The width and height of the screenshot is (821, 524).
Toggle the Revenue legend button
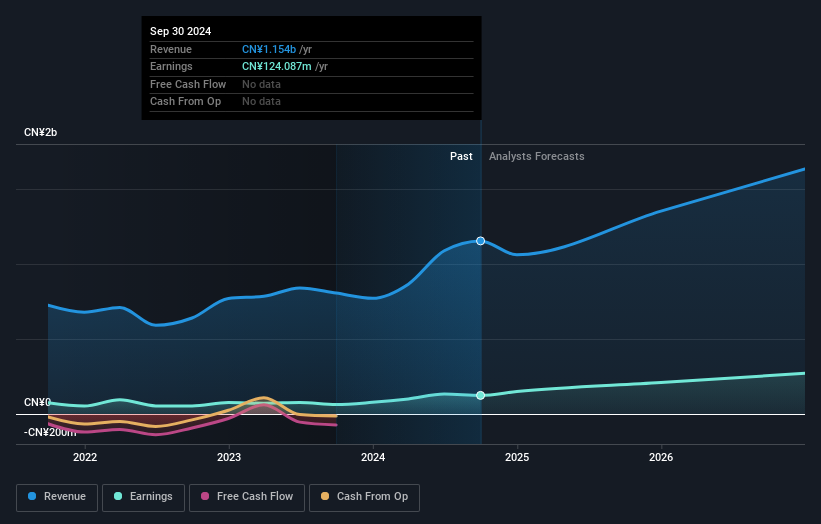(x=57, y=497)
